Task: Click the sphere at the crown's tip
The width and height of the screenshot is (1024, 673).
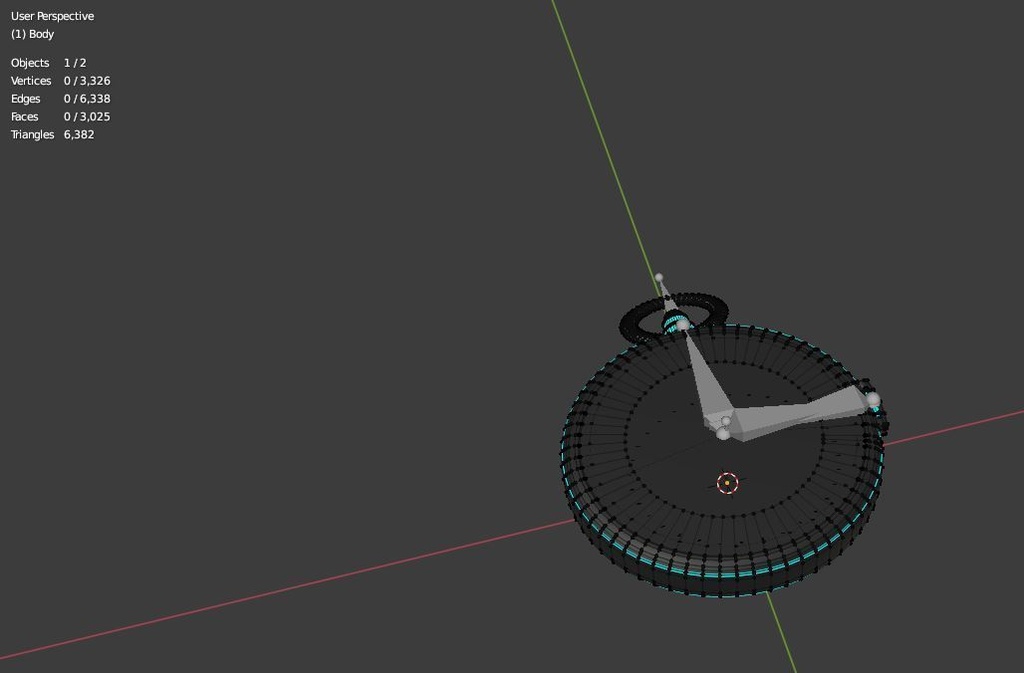Action: coord(660,277)
